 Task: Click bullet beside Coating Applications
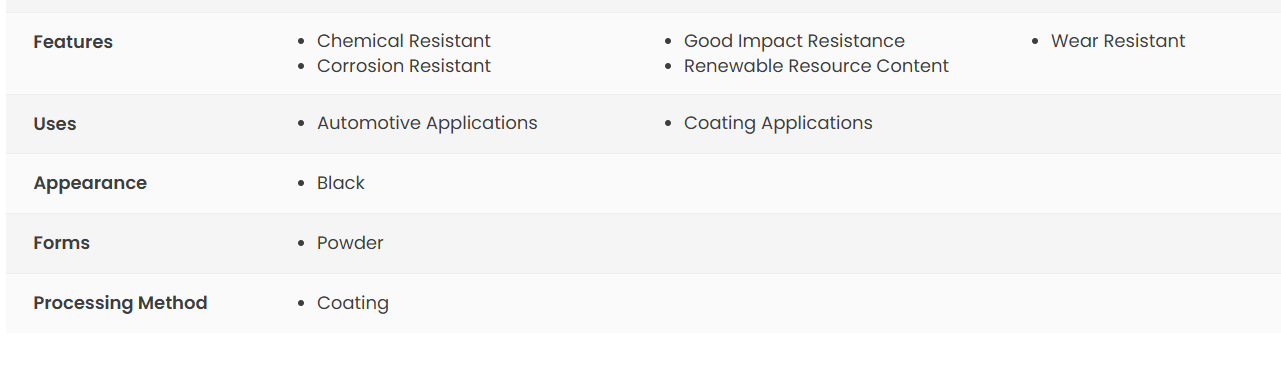click(668, 124)
